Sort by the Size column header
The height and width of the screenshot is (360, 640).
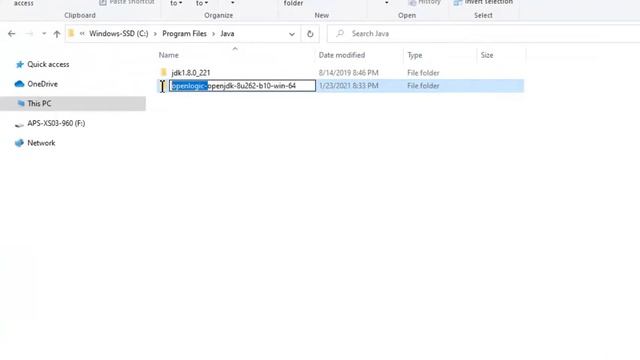tap(487, 55)
